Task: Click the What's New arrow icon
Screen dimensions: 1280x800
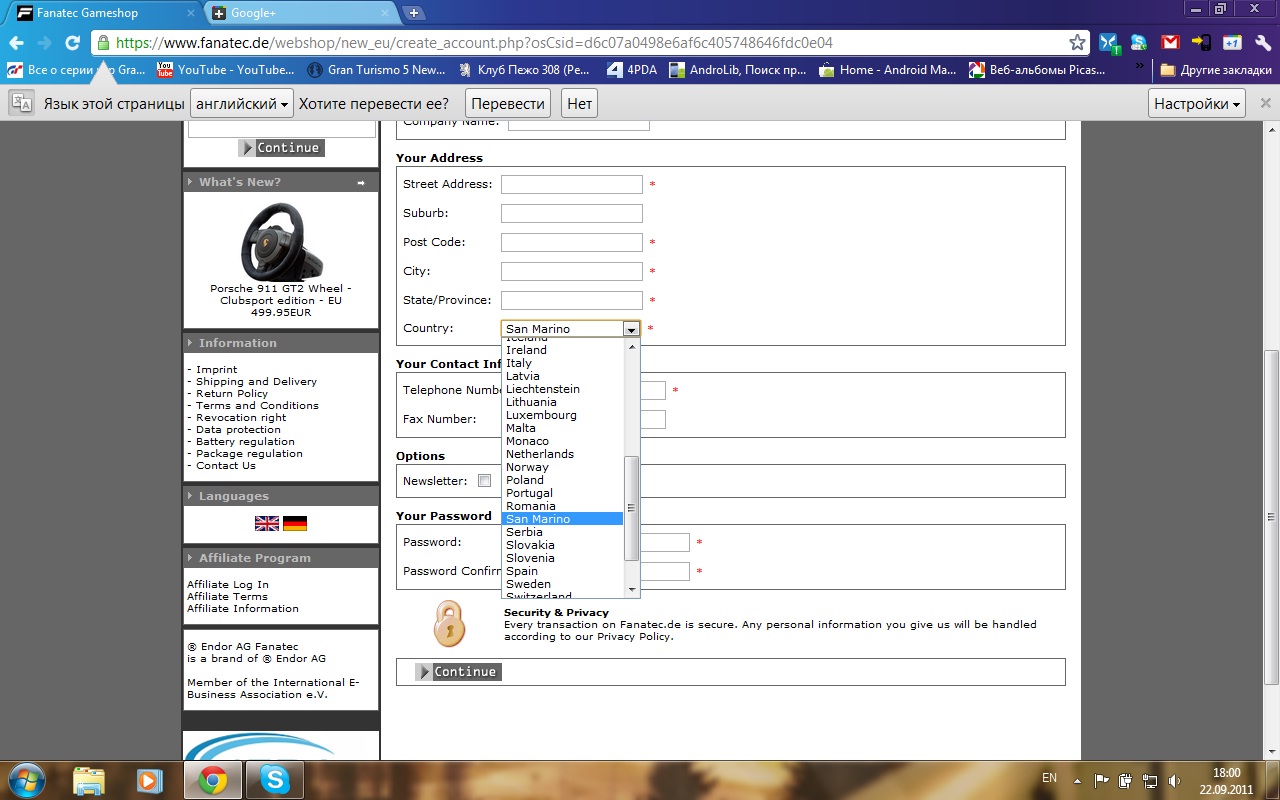Action: pos(361,182)
